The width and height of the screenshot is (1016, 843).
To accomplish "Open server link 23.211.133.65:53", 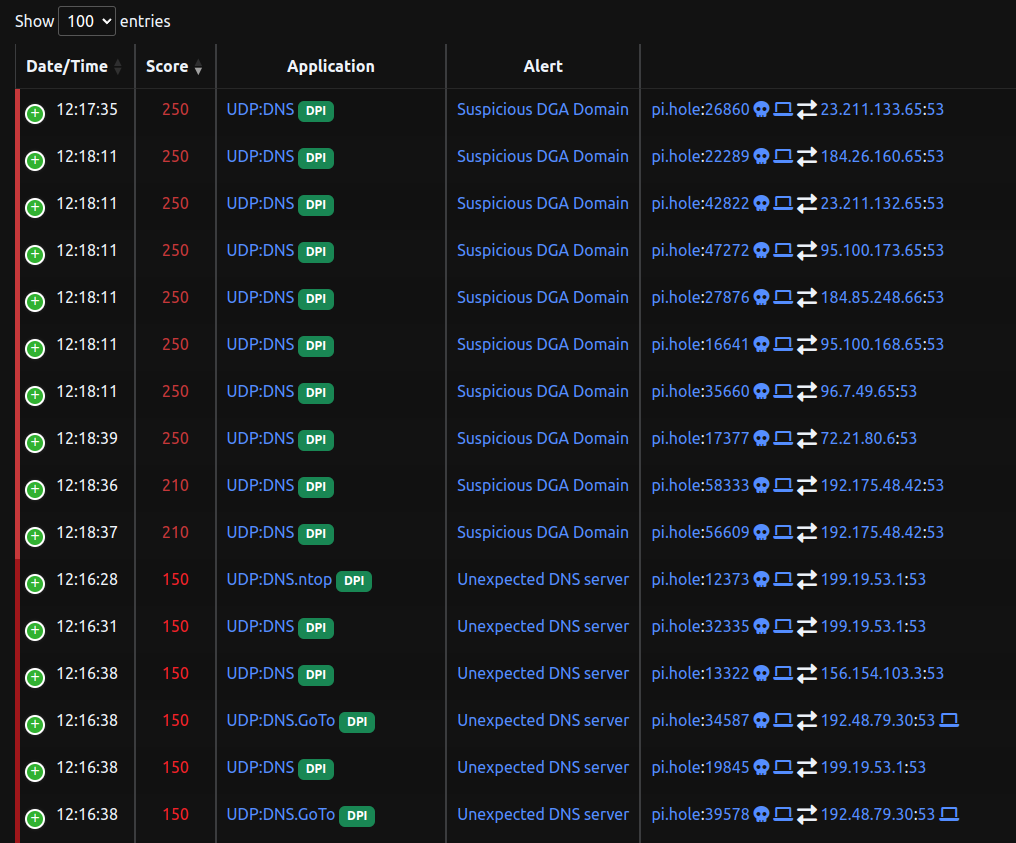I will [x=882, y=110].
